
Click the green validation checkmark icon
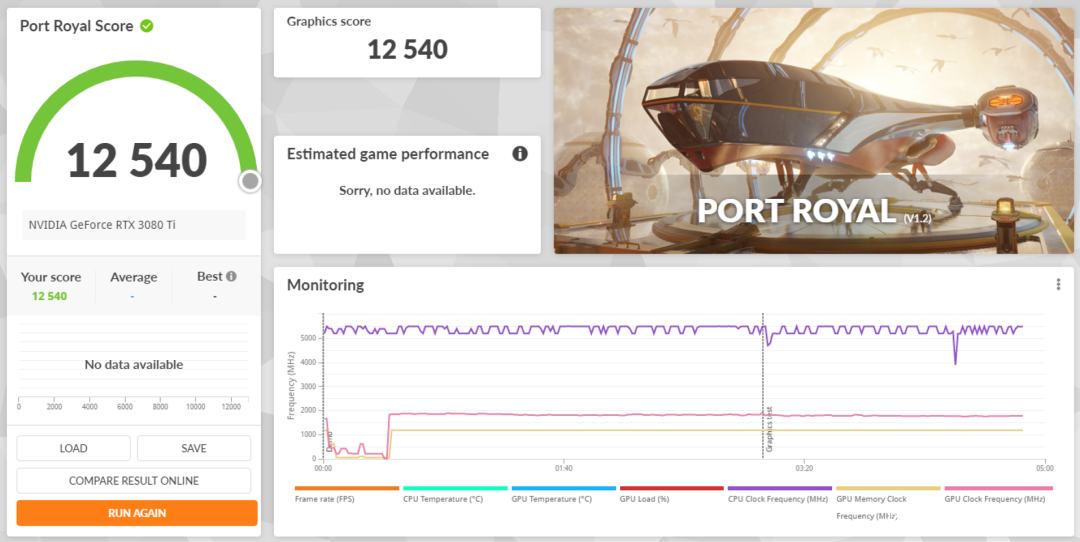146,26
